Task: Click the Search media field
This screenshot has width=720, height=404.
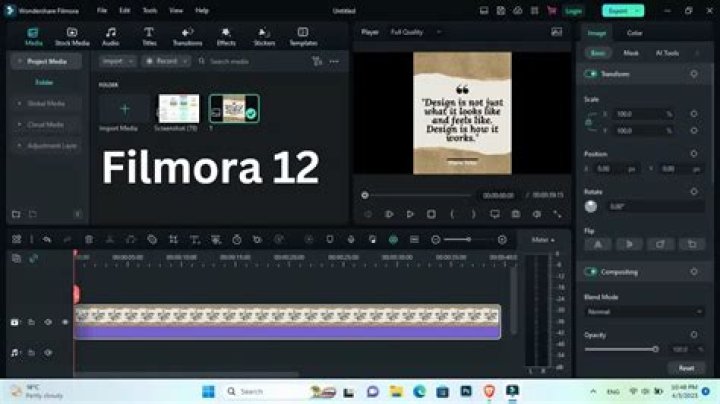Action: pos(253,61)
